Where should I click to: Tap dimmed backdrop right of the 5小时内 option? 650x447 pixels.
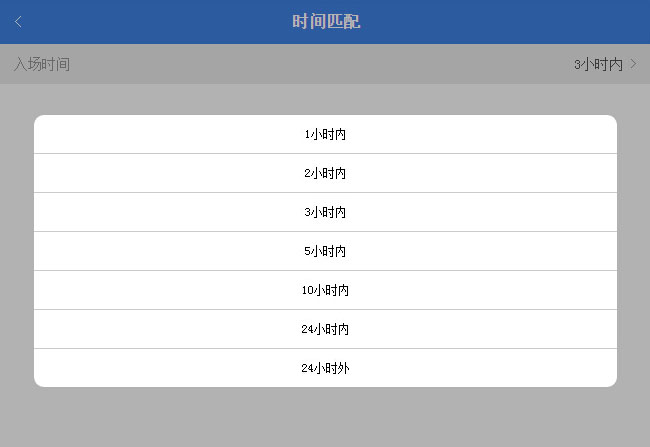[633, 251]
